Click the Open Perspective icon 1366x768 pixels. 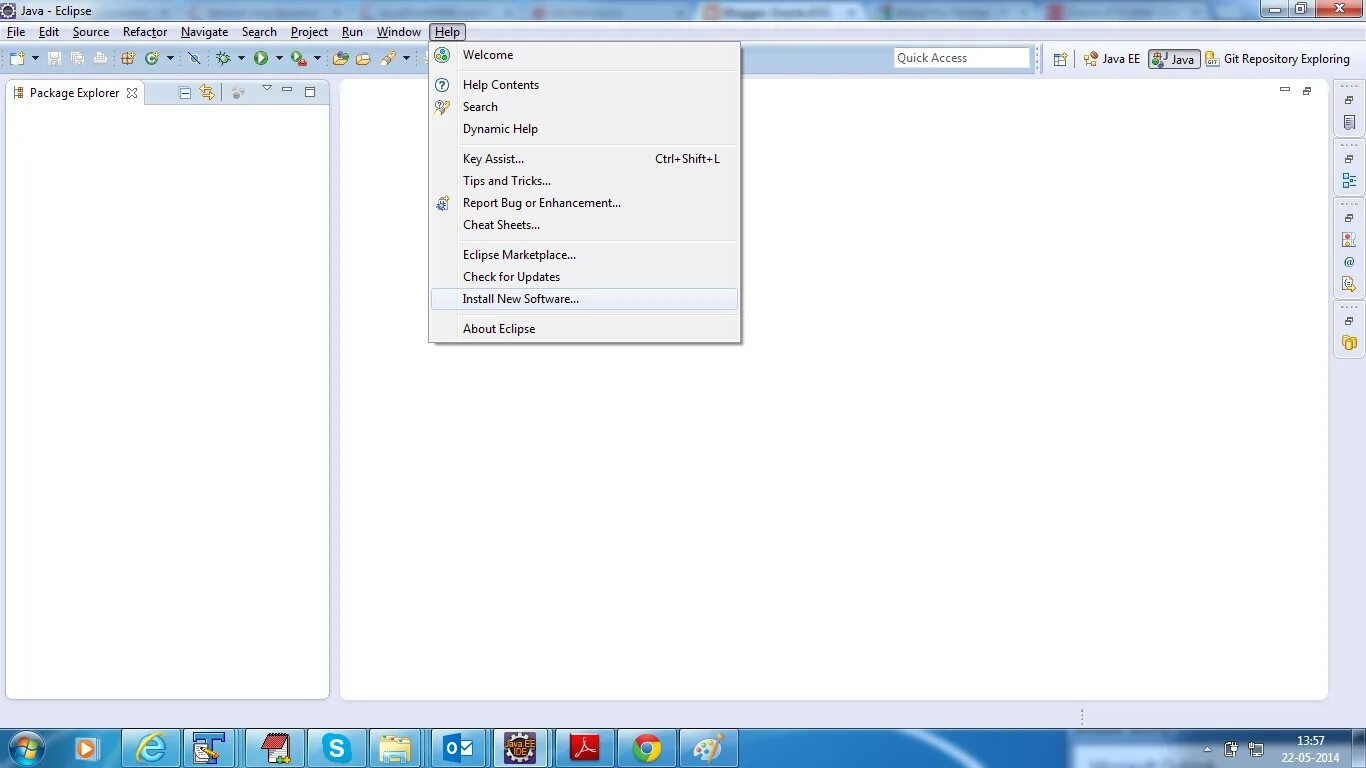tap(1060, 59)
